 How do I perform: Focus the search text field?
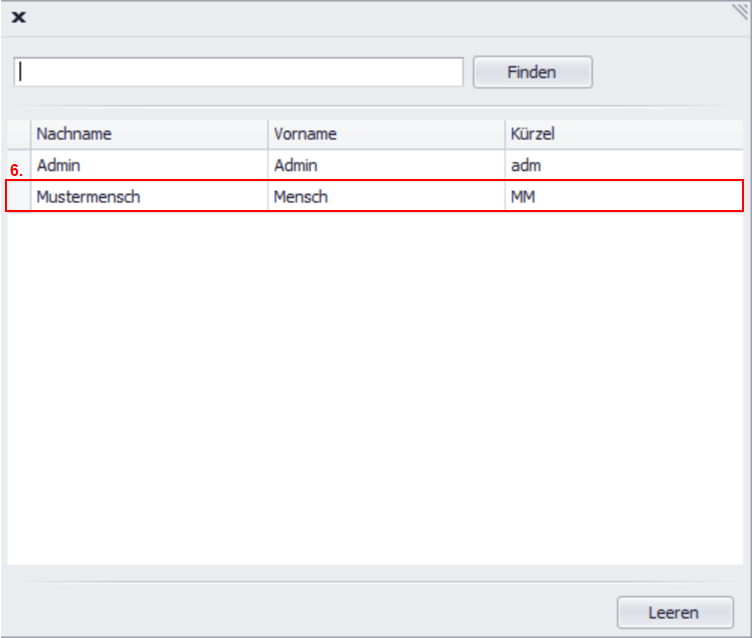(238, 72)
